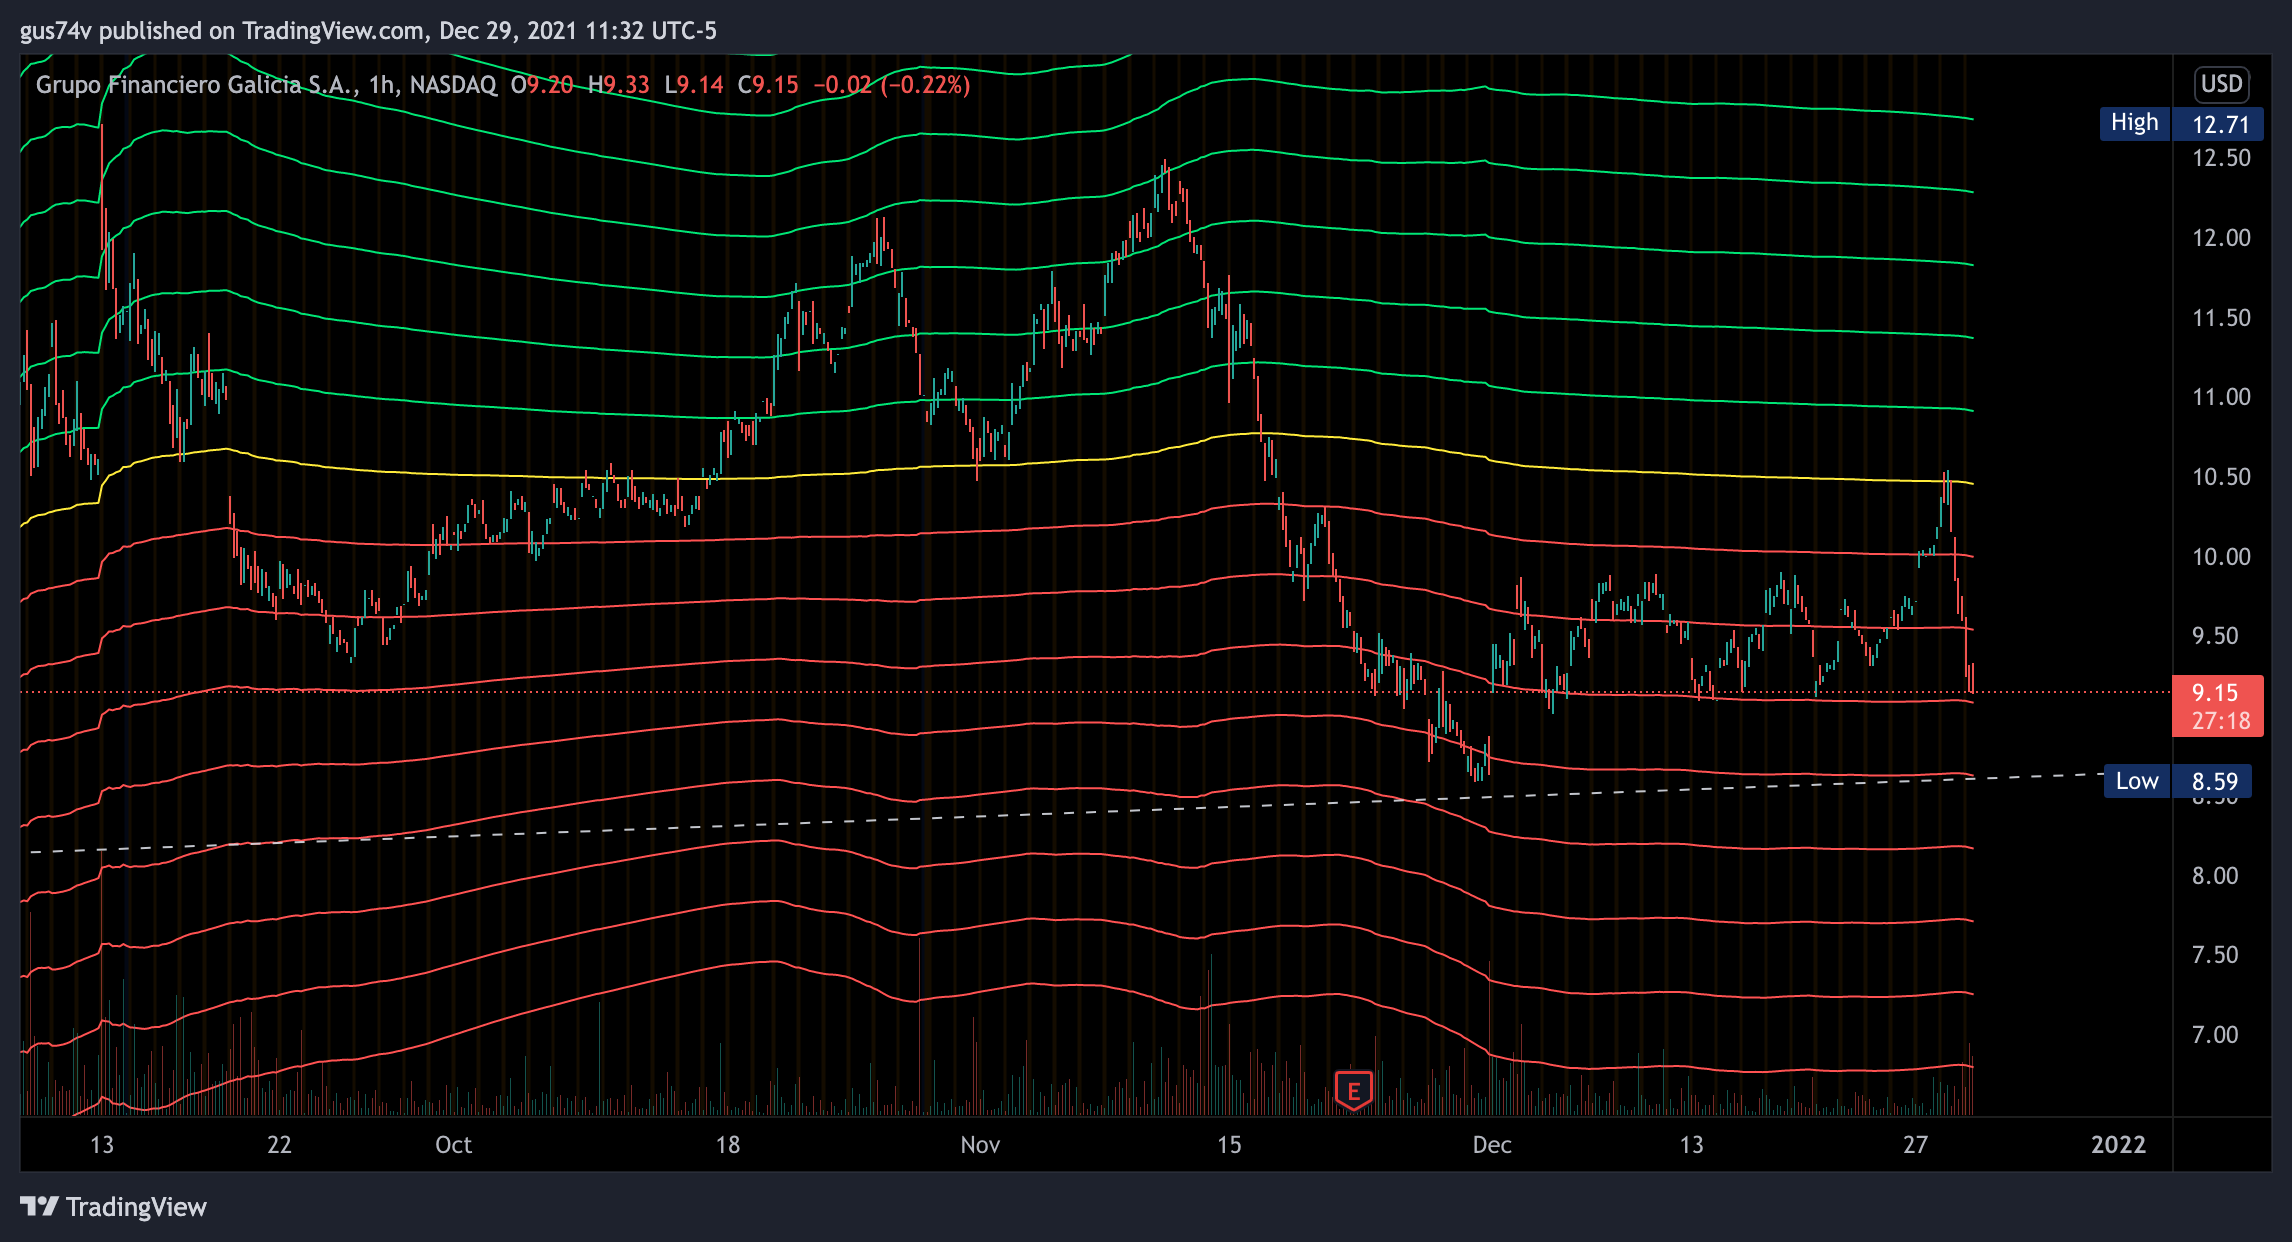Screen dimensions: 2292x1242
Task: Click the 8.00 price axis label
Action: (2215, 876)
